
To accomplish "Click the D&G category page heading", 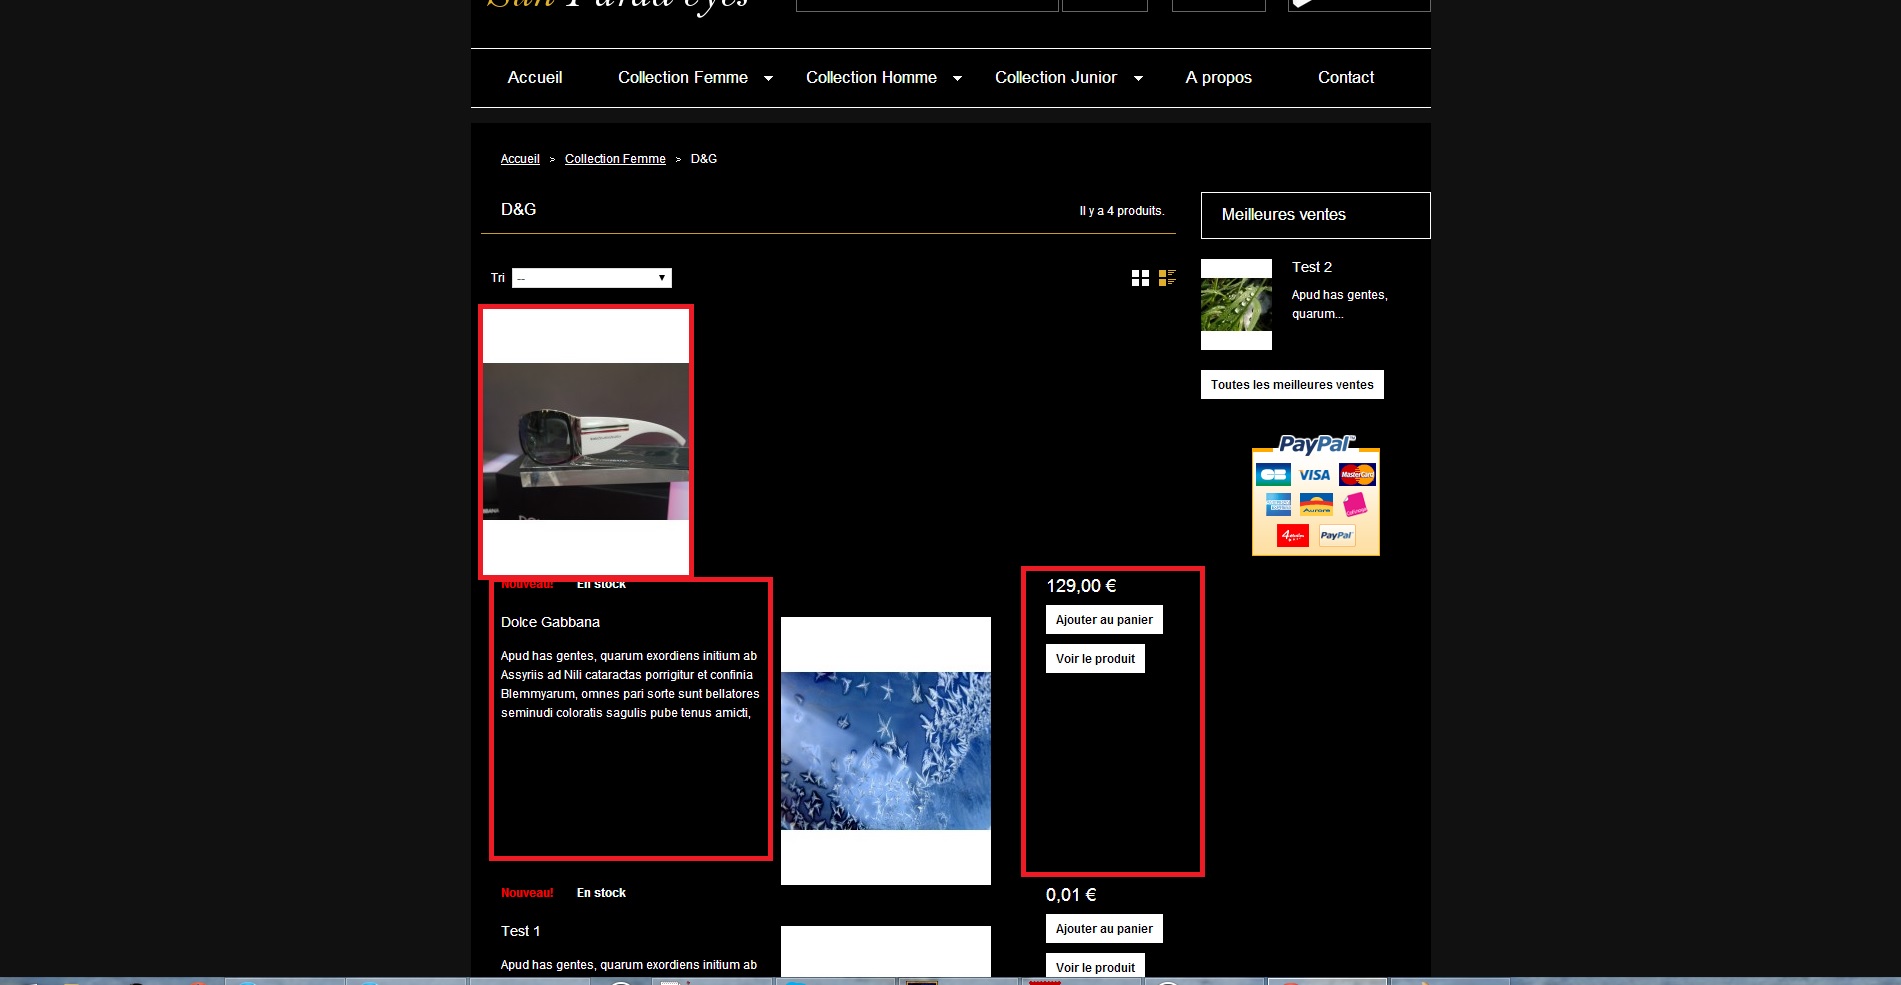I will tap(518, 209).
